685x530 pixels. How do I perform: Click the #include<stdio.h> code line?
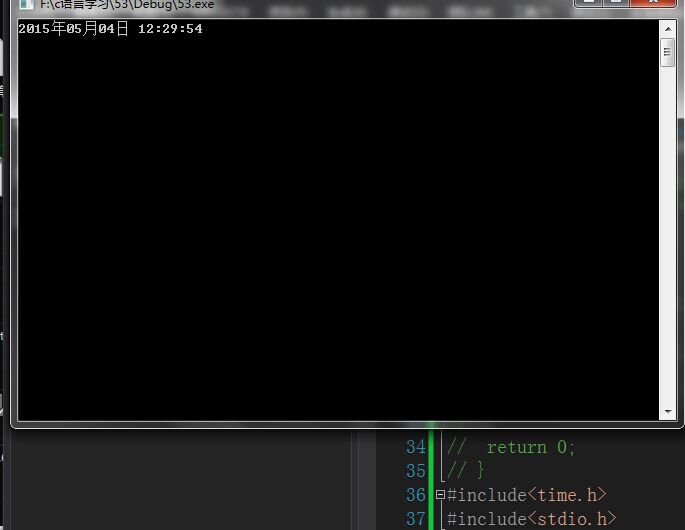531,519
